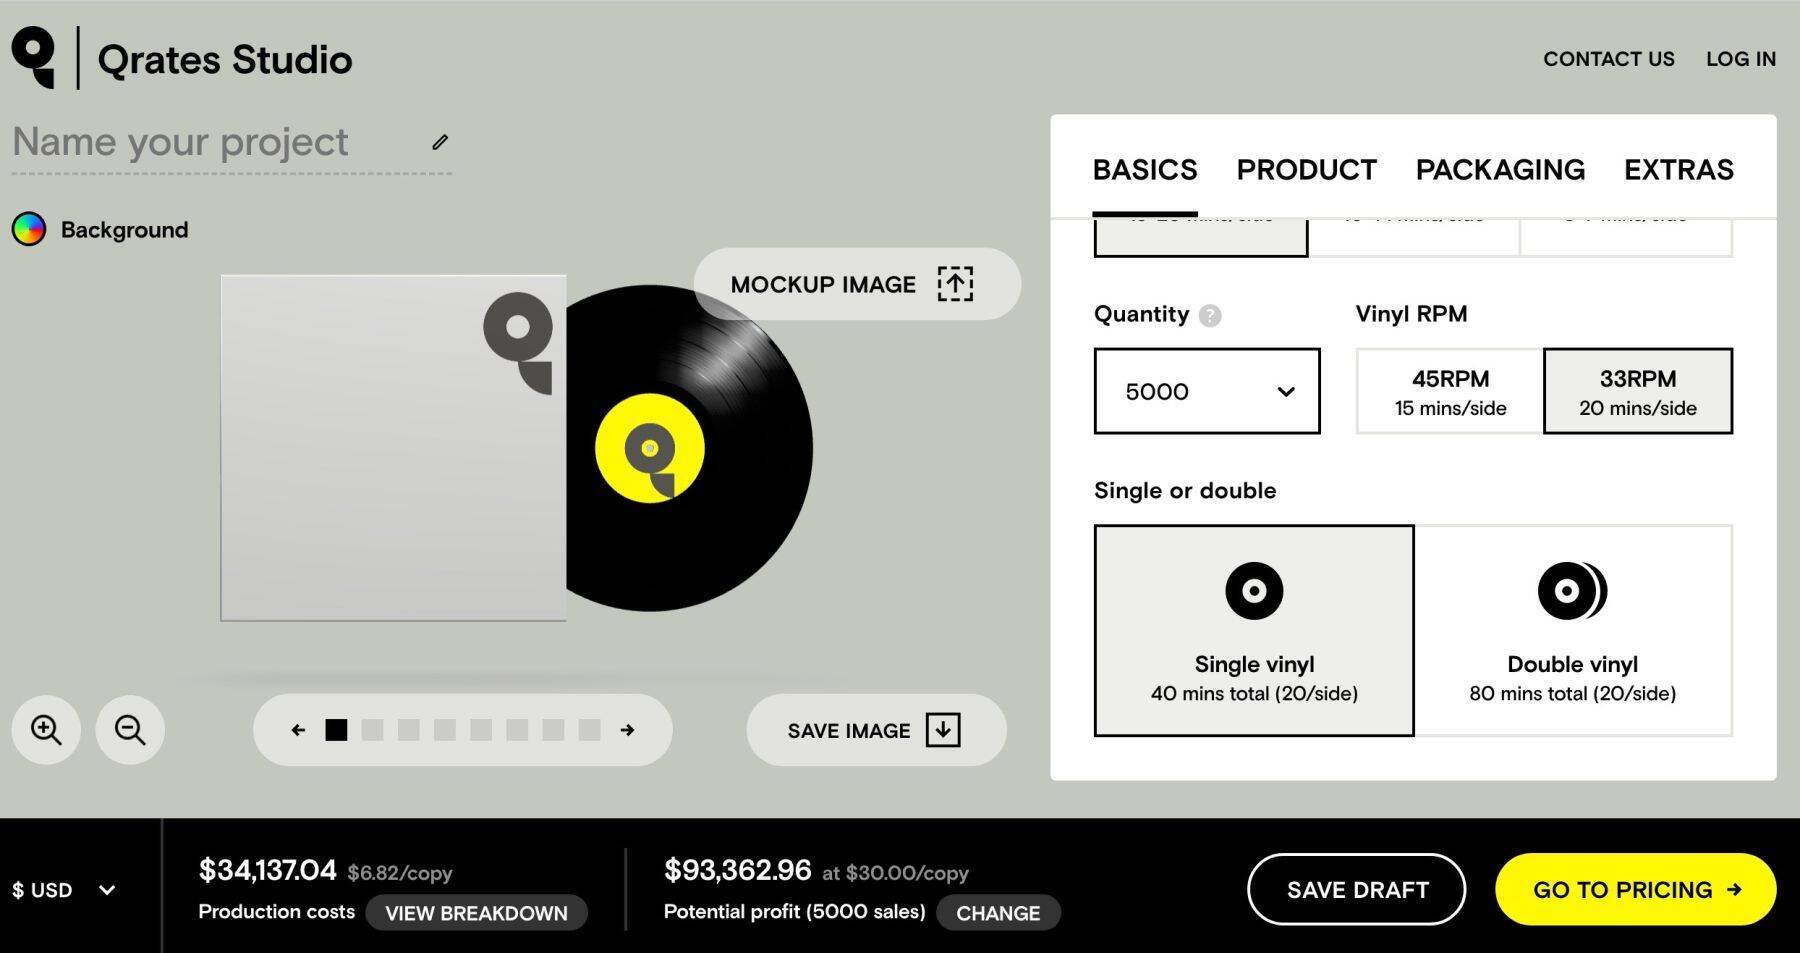Click the SAVE DRAFT button
This screenshot has height=953, width=1800.
pos(1356,889)
